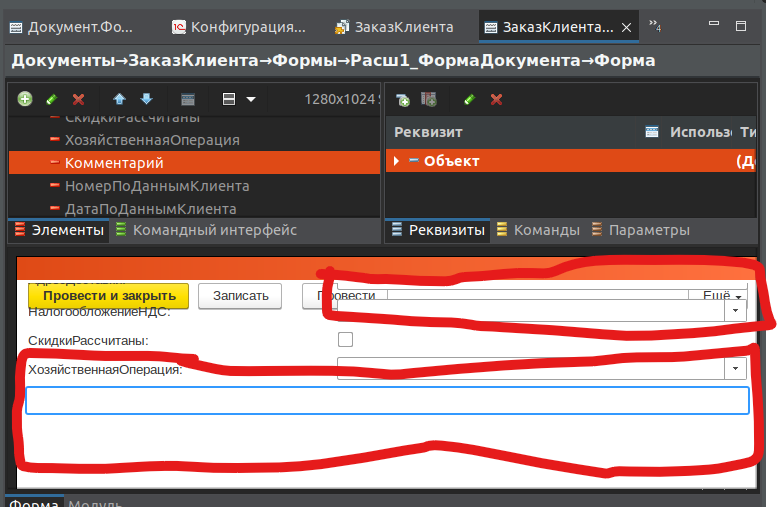Open the ЗаказКлиента editor tab
This screenshot has height=507, width=779.
click(394, 27)
